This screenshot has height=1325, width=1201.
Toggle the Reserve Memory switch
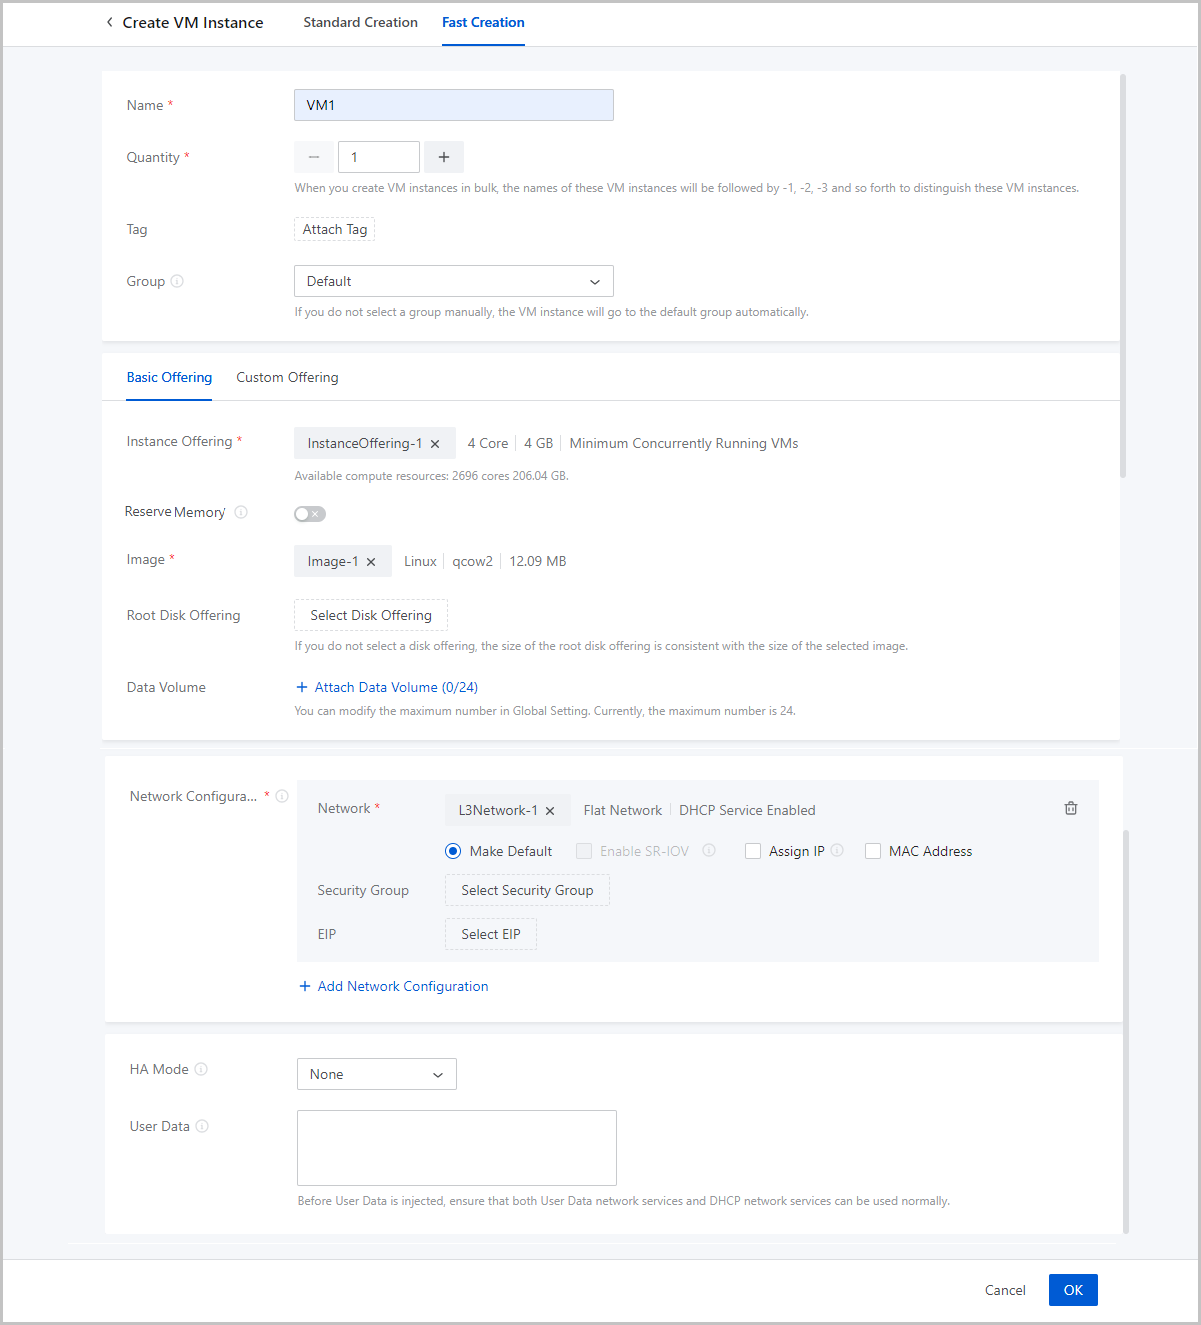tap(310, 514)
